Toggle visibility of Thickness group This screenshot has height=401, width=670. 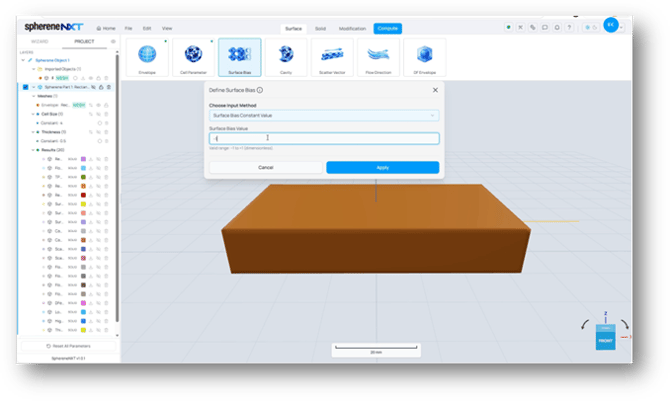[x=98, y=132]
